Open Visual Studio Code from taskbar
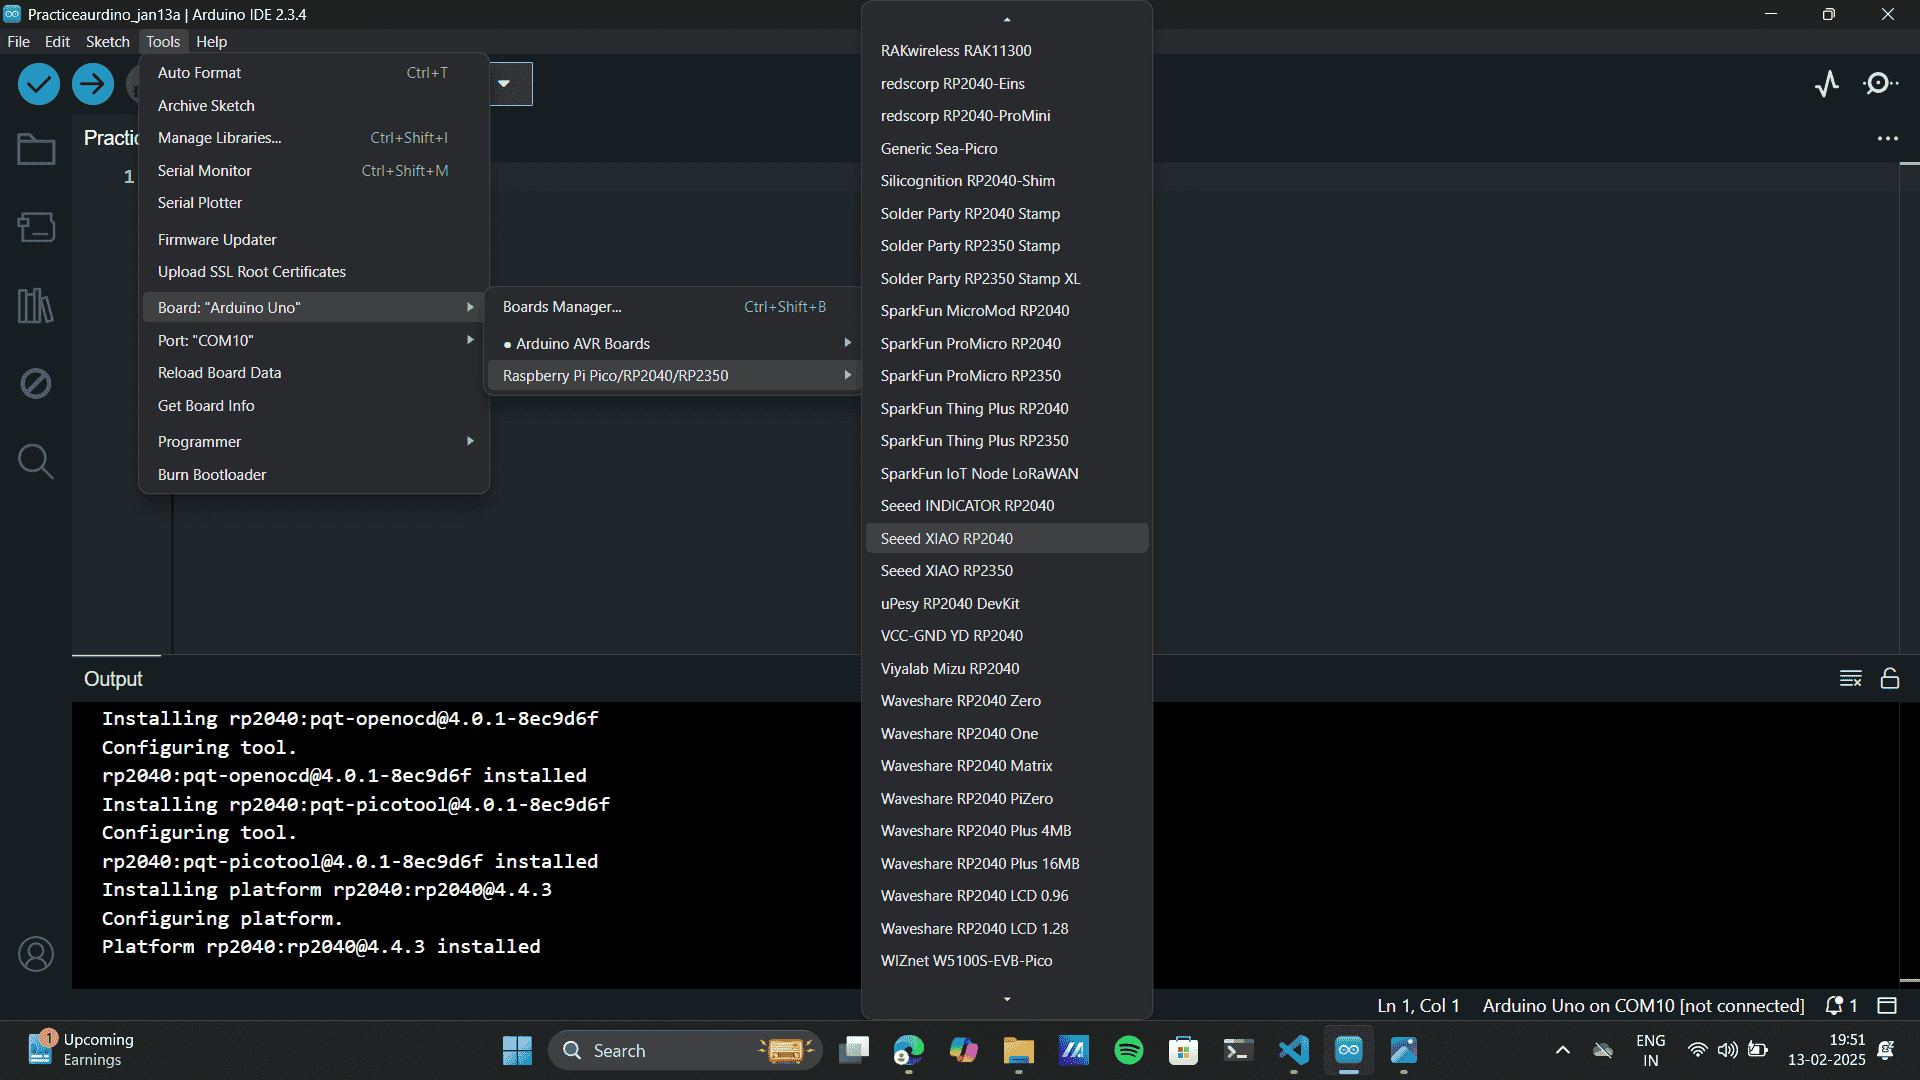The width and height of the screenshot is (1920, 1080). tap(1294, 1050)
